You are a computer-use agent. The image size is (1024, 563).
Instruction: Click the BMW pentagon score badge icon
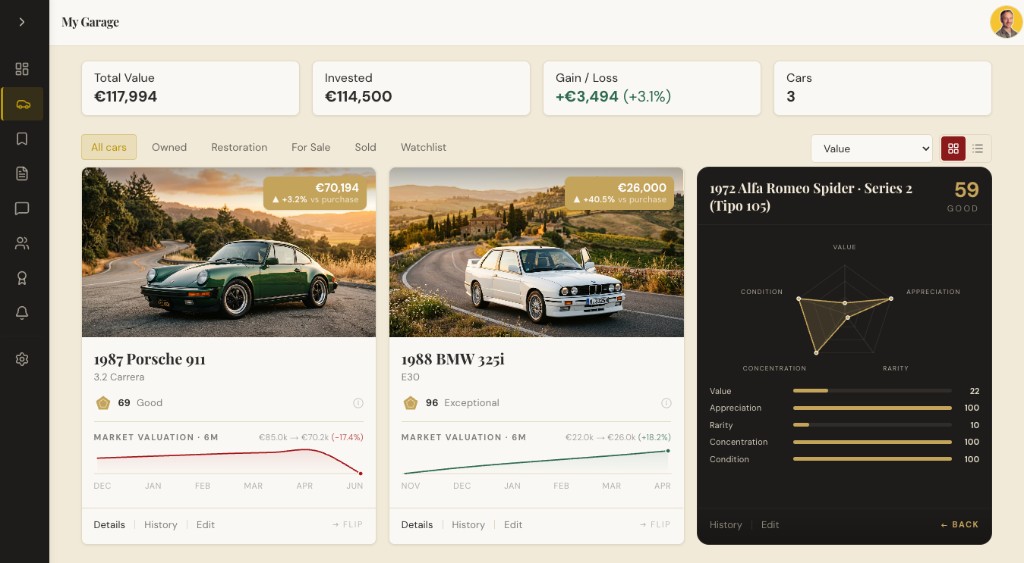coord(410,403)
